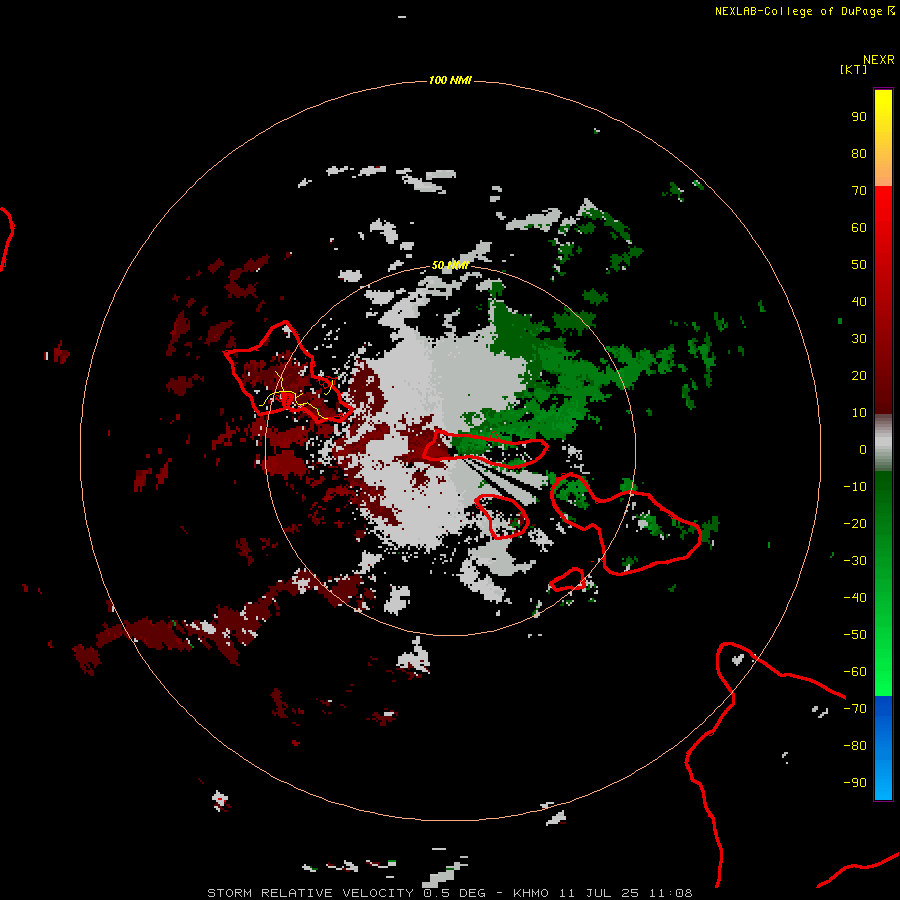900x900 pixels.
Task: Click the -50 label on color bar
Action: 855,635
